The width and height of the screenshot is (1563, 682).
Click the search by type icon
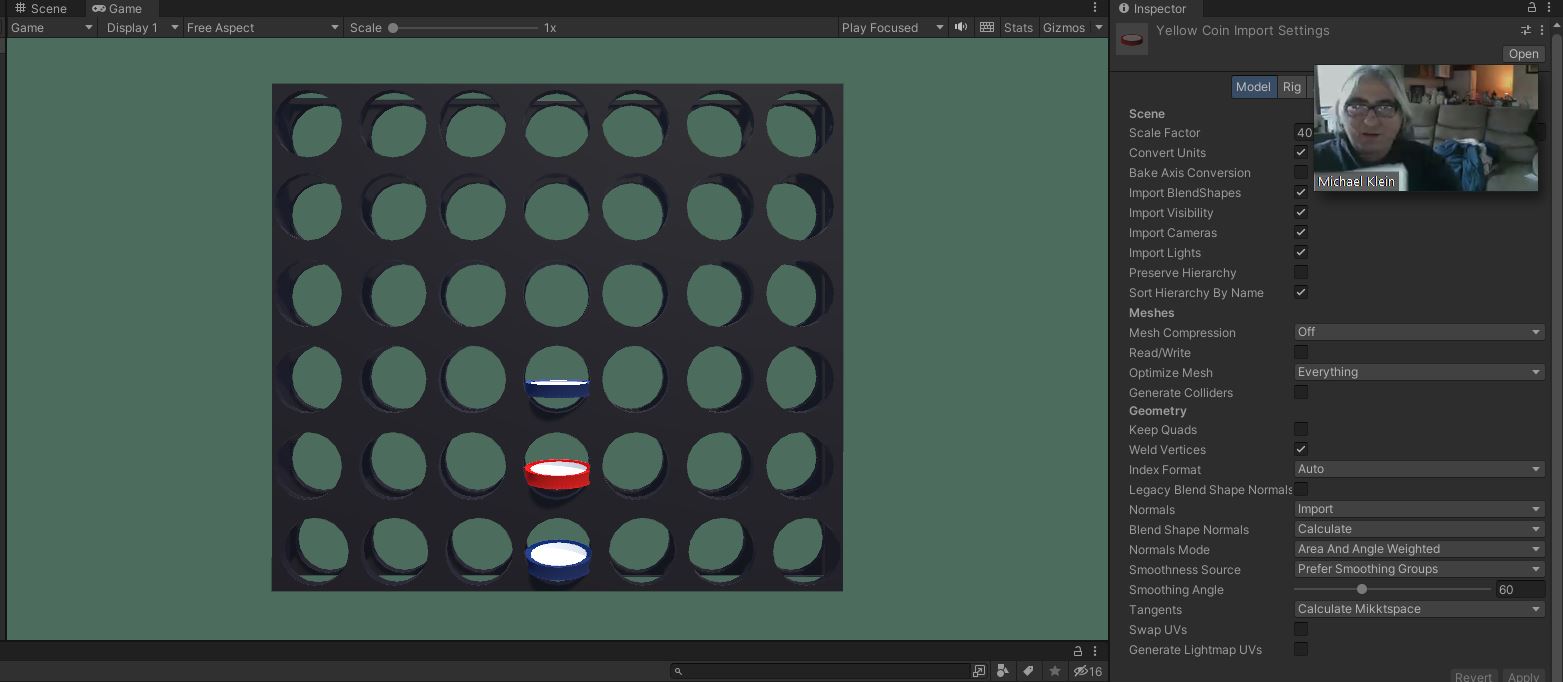[x=1003, y=671]
